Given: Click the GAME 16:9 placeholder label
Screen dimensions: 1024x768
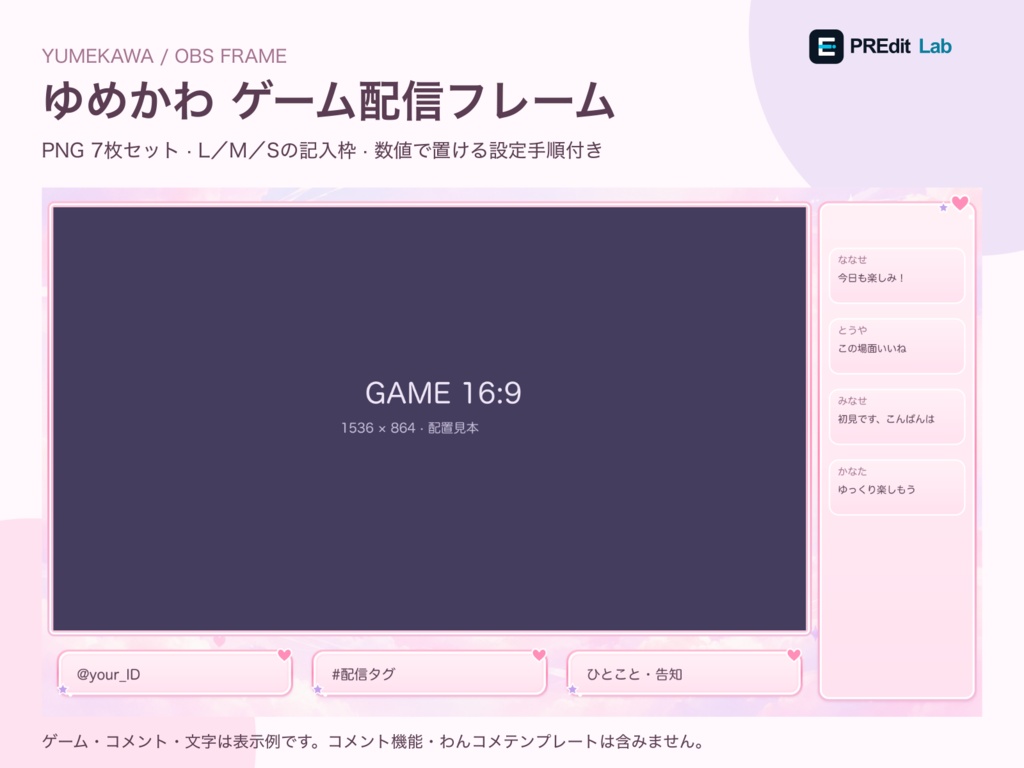Looking at the screenshot, I should tap(443, 392).
